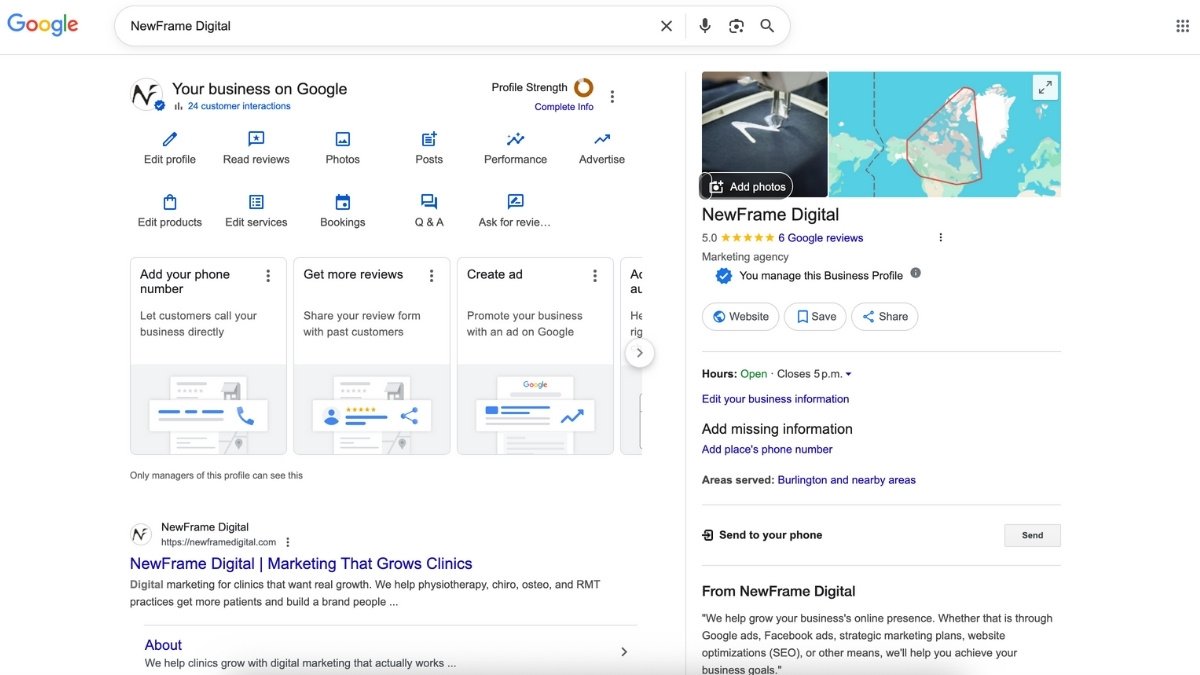
Task: Expand hours dropdown next to Closes 5 p.m.
Action: coord(848,374)
